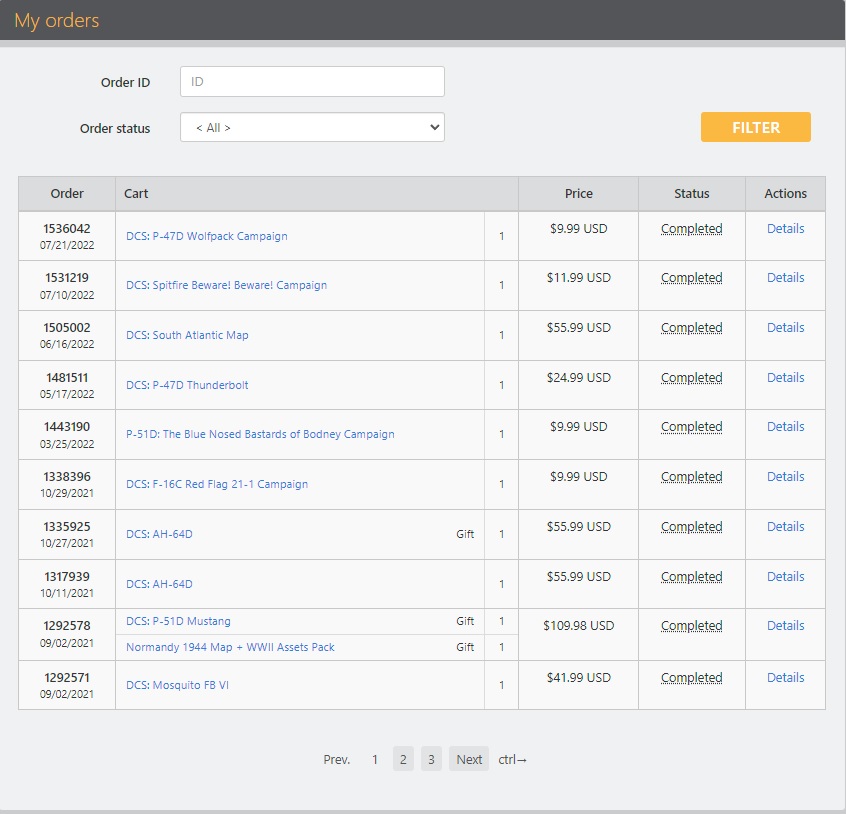This screenshot has width=846, height=814.
Task: Open DCS: South Atlantic Map link
Action: click(x=187, y=335)
